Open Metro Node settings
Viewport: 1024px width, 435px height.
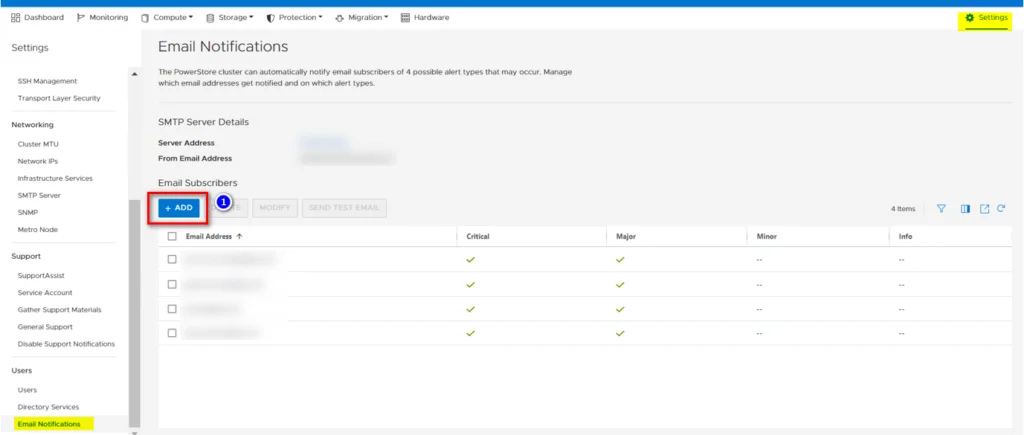point(38,230)
